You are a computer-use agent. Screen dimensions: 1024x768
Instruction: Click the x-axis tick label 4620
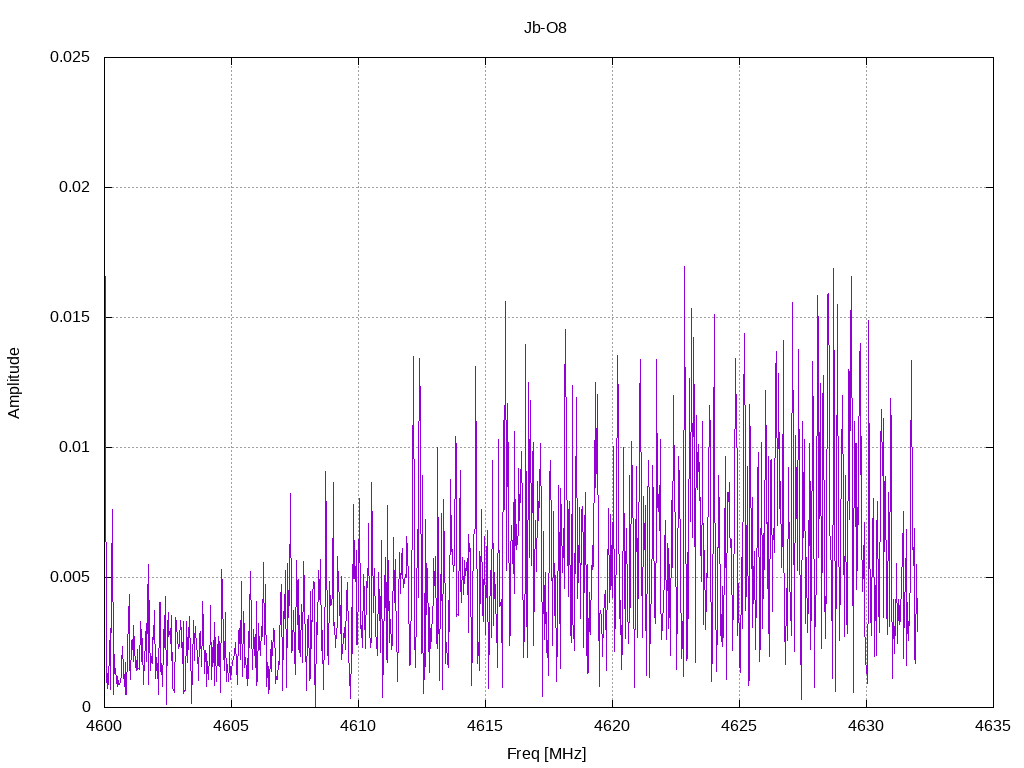(x=613, y=726)
